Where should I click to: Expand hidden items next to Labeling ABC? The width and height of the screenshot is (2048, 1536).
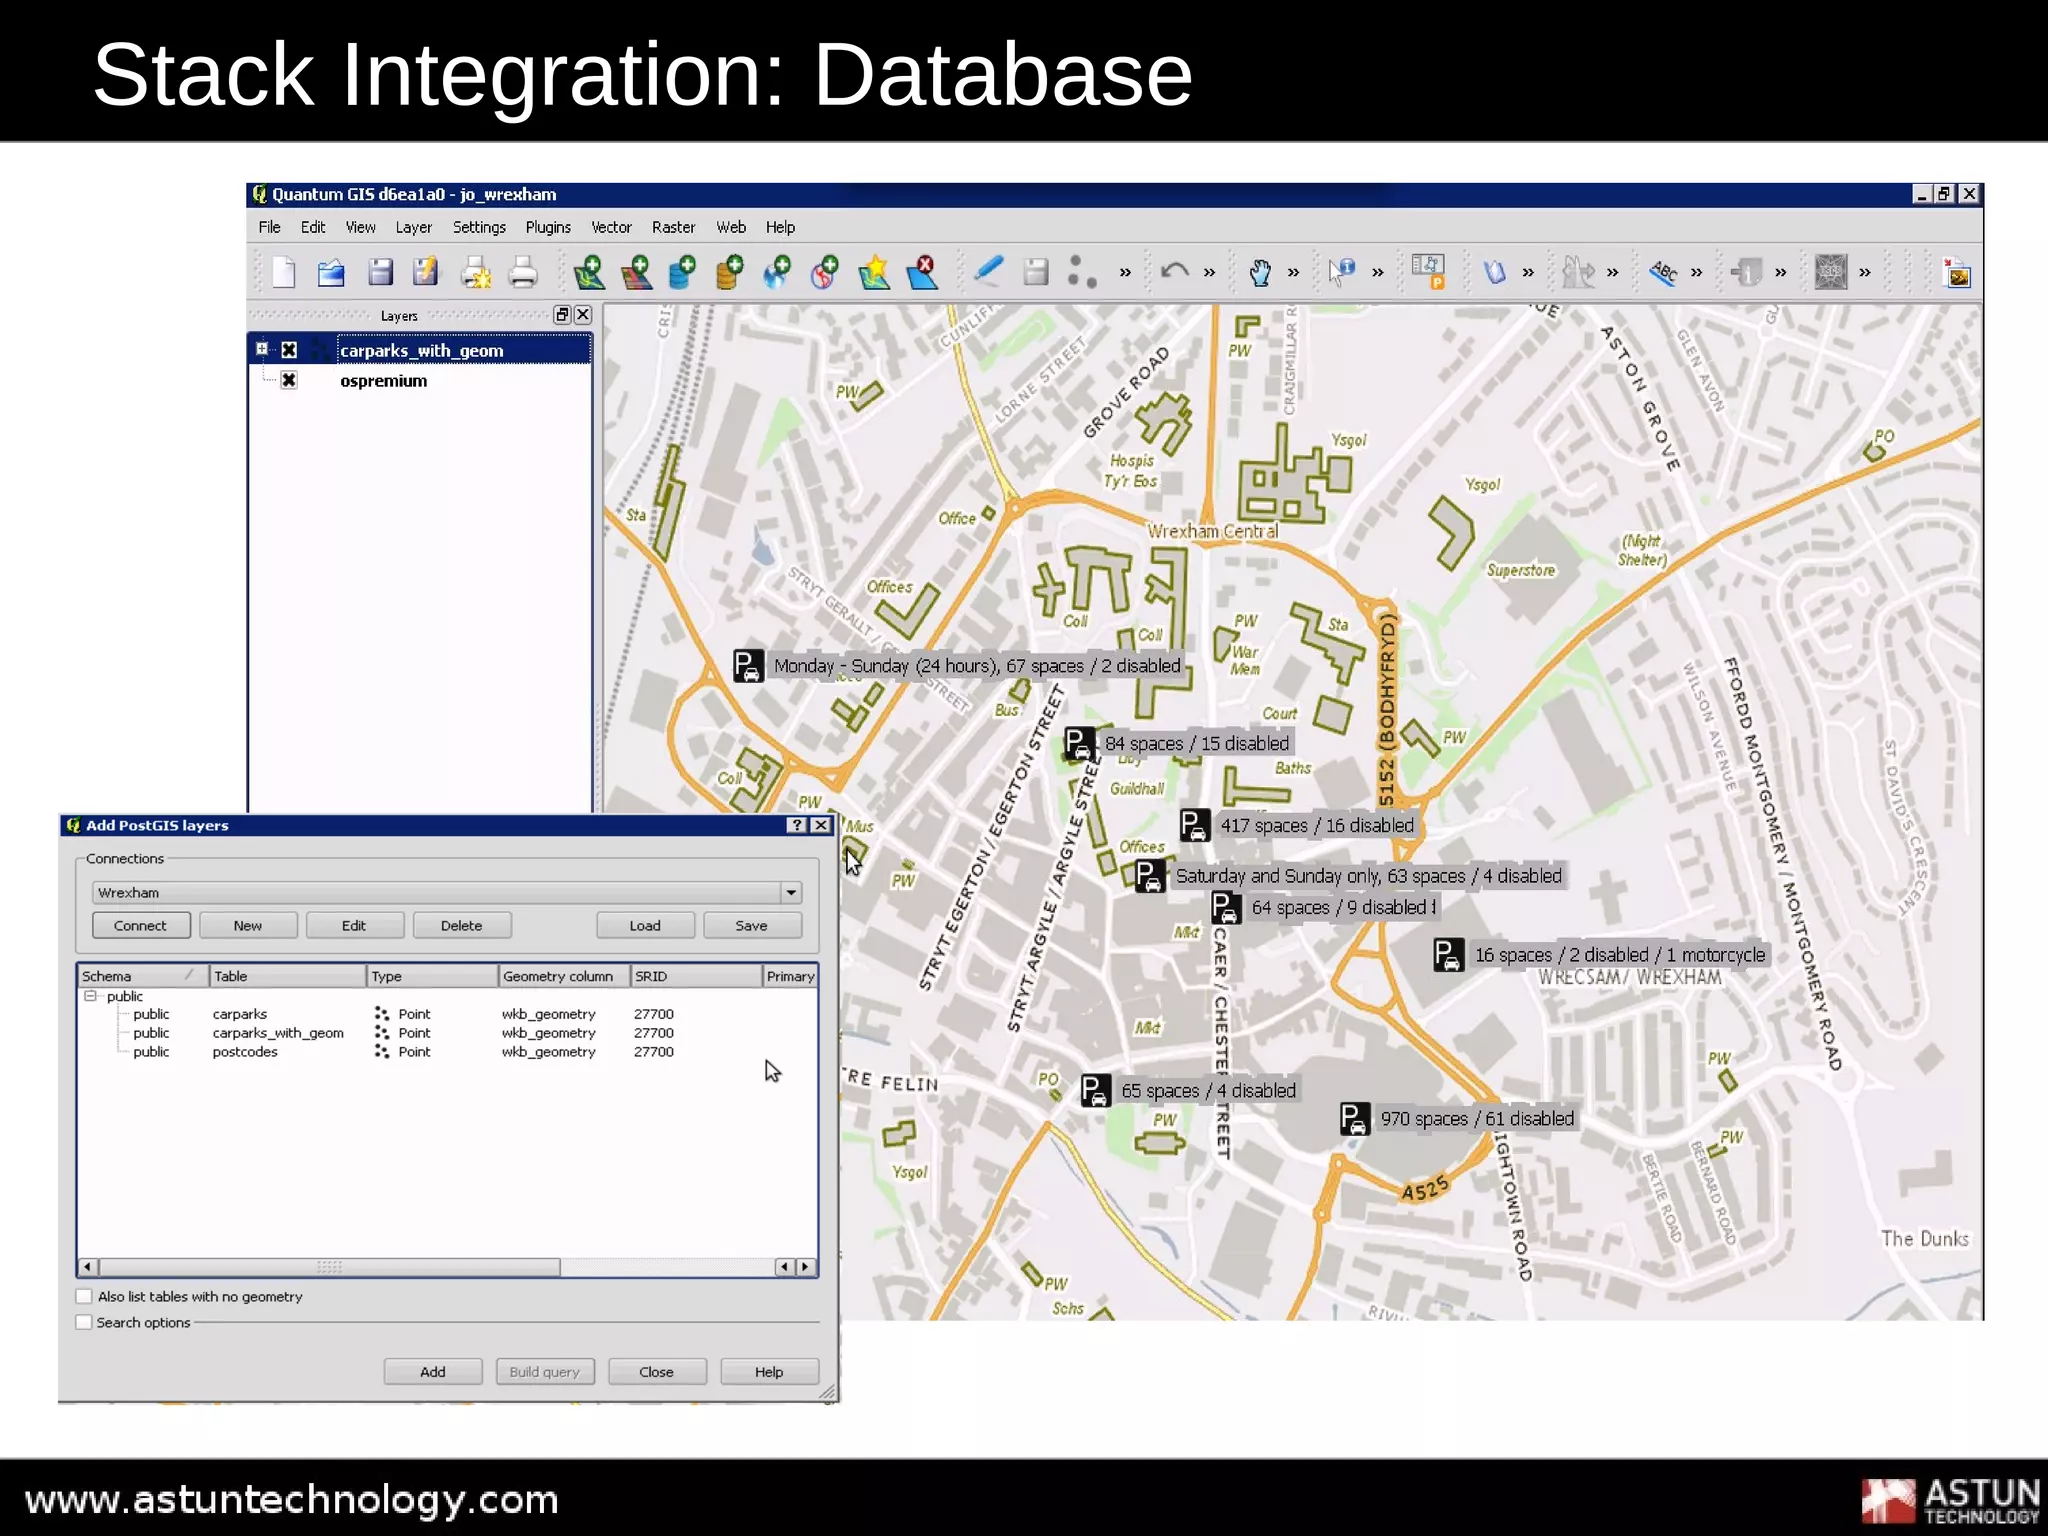(x=1697, y=272)
